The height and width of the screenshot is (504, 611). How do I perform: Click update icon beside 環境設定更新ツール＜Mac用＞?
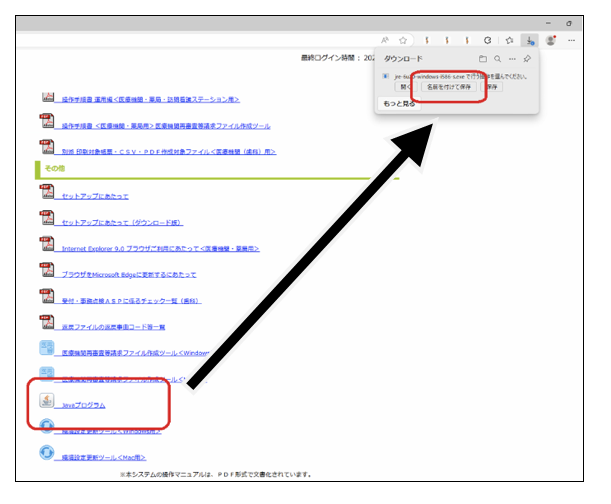[47, 453]
